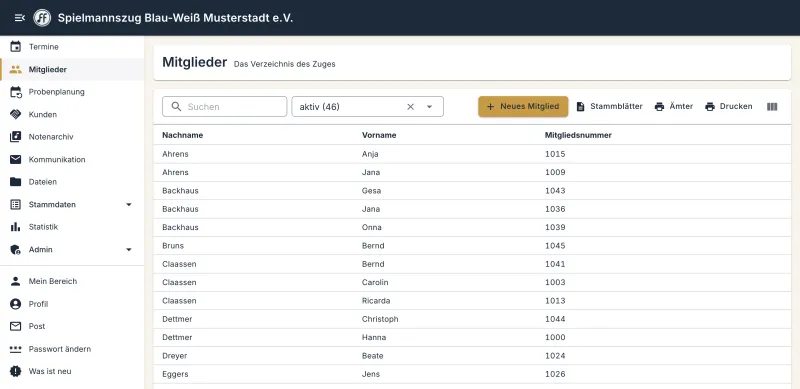Click the Passwort ändern dots icon
The width and height of the screenshot is (800, 389).
[16, 349]
